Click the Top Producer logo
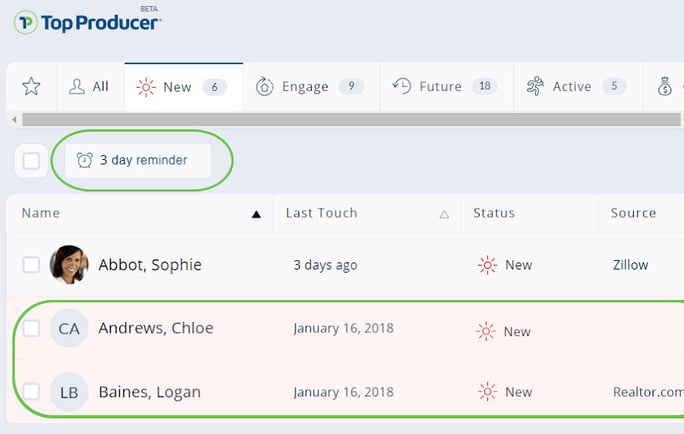The height and width of the screenshot is (434, 684). click(87, 22)
